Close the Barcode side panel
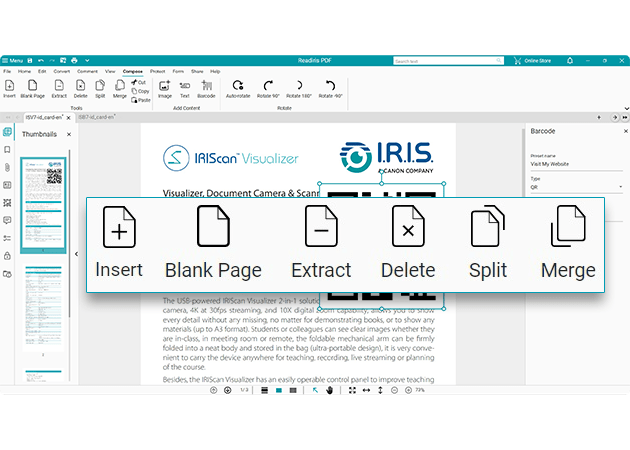This screenshot has width=630, height=450. (x=626, y=131)
